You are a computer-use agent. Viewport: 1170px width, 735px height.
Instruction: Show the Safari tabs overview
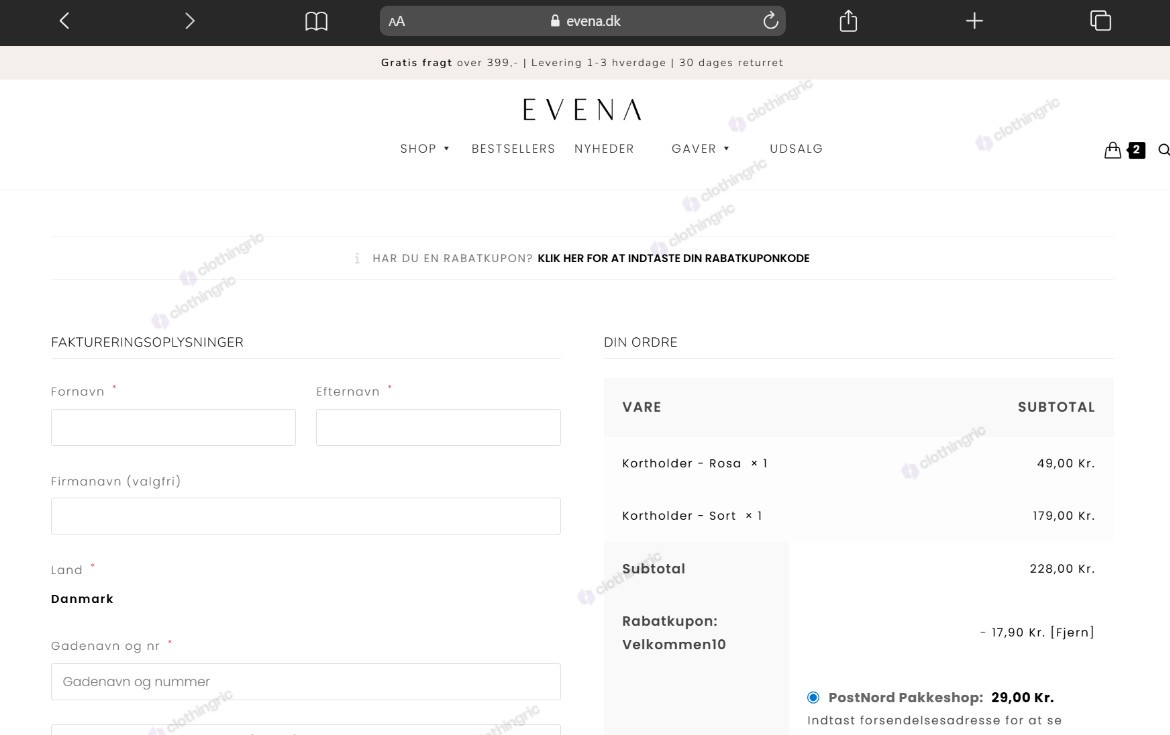1101,21
